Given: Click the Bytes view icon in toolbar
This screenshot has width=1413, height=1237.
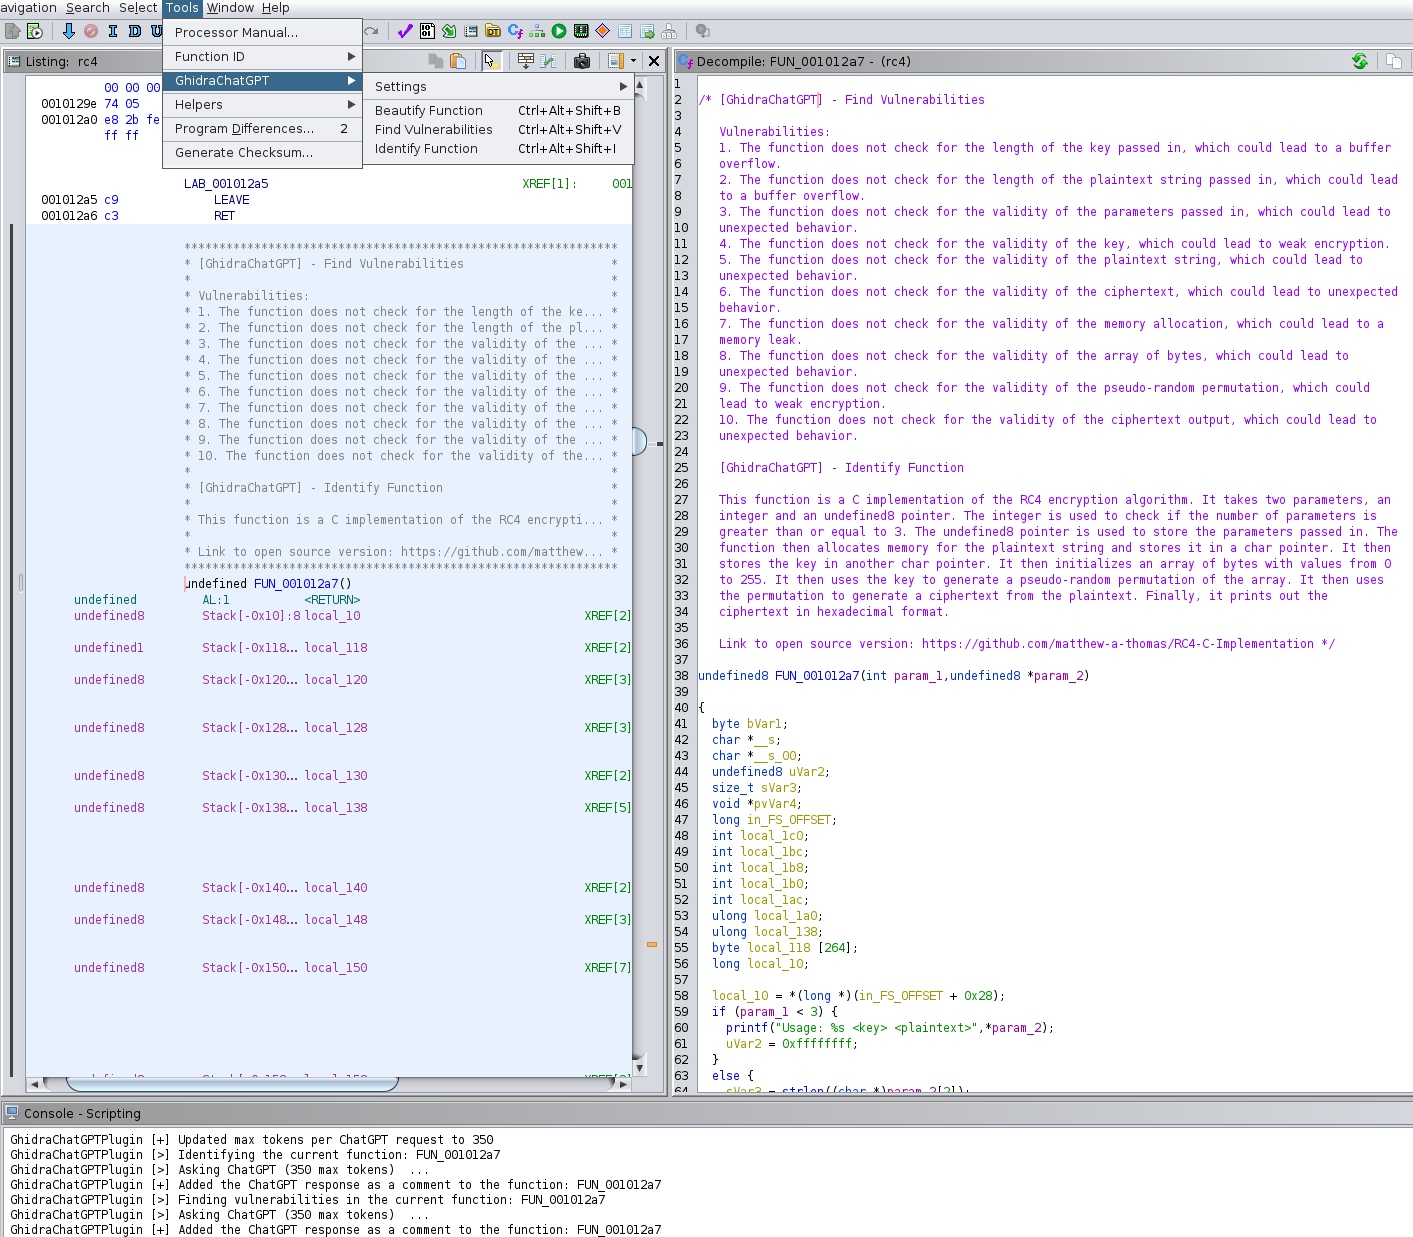Looking at the screenshot, I should coord(427,31).
